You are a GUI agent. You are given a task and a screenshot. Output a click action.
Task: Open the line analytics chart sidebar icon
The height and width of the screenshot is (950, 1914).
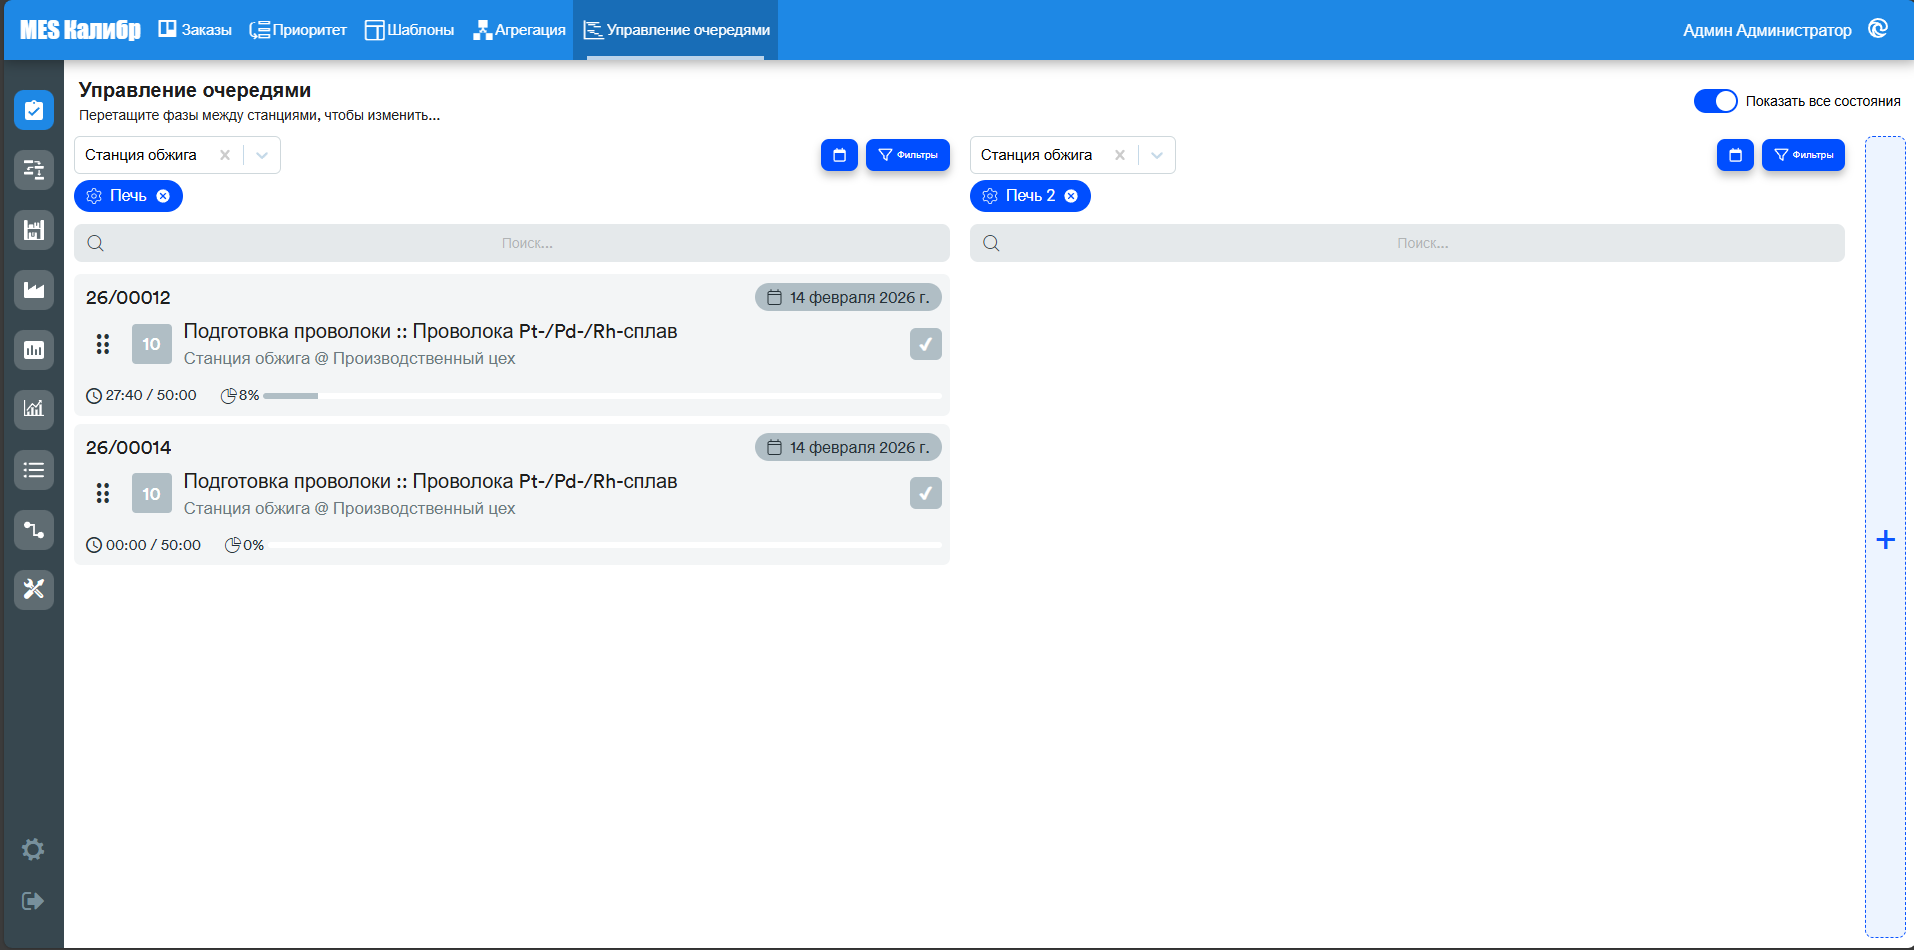tap(34, 409)
